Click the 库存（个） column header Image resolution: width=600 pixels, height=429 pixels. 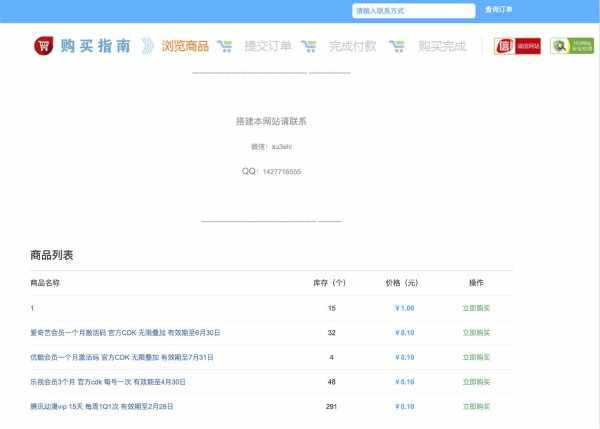pyautogui.click(x=330, y=283)
